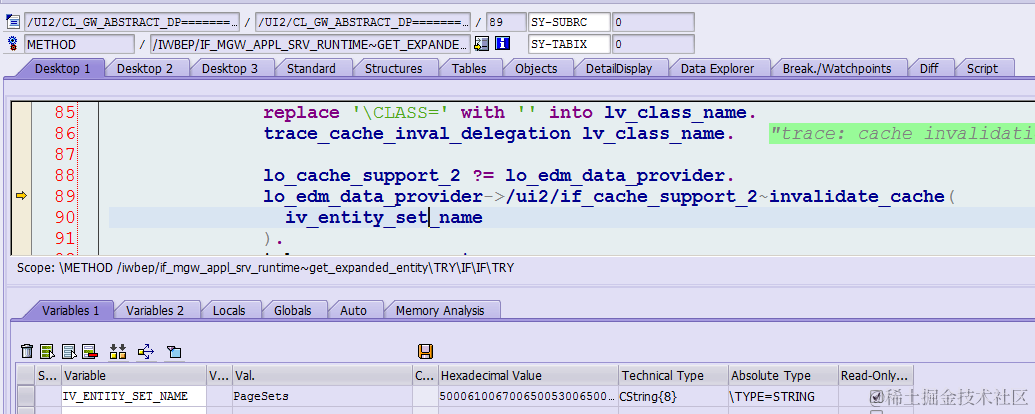Click the arrow-branch icon in the variables toolbar
This screenshot has width=1035, height=414.
tap(146, 352)
